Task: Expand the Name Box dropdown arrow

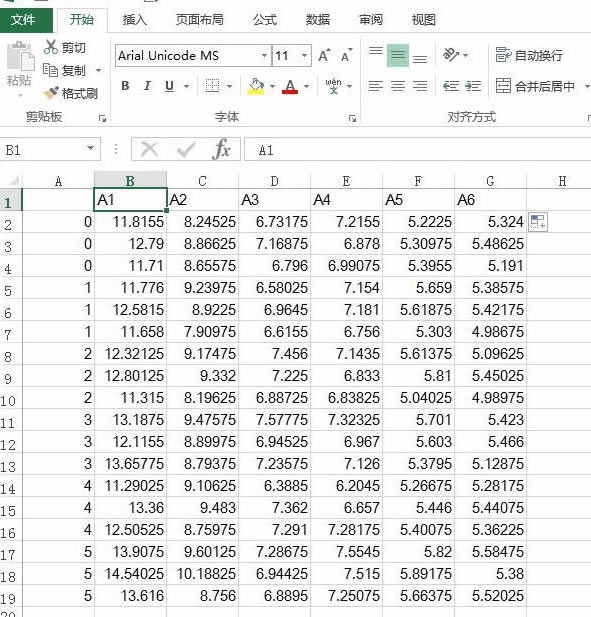Action: [90, 148]
